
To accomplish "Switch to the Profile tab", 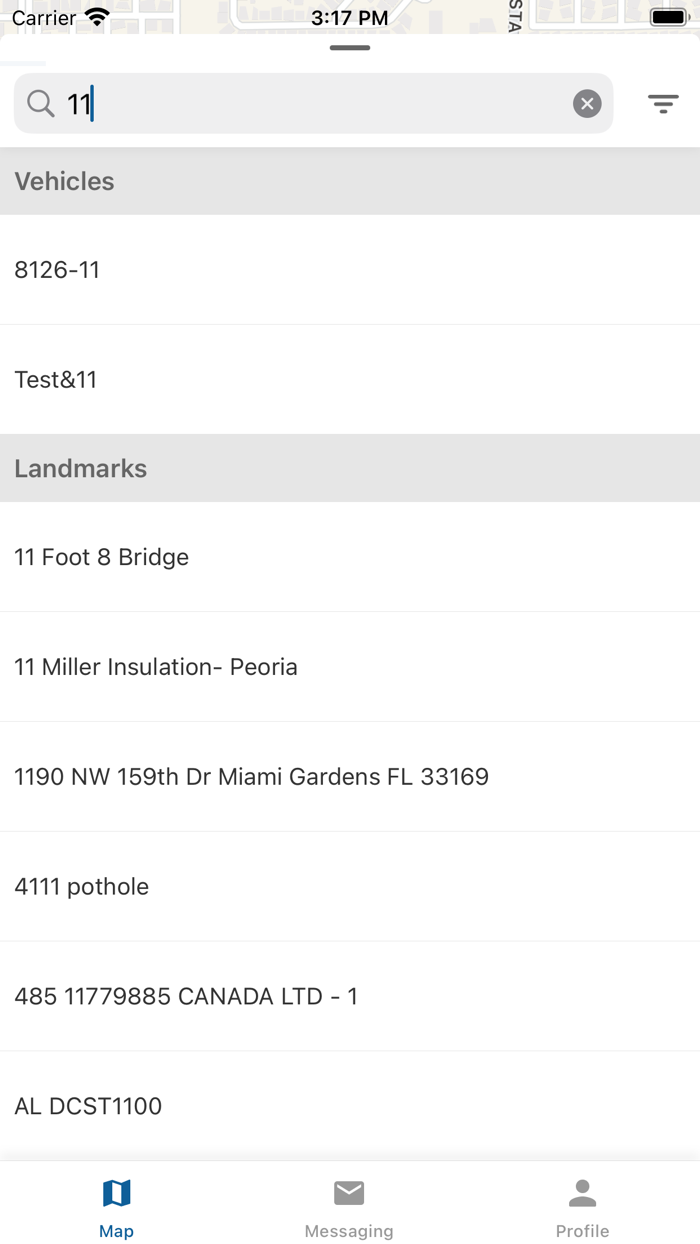I will click(x=582, y=1205).
